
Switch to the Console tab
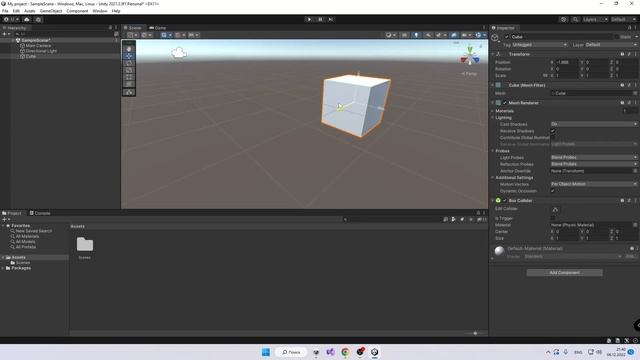(40, 213)
